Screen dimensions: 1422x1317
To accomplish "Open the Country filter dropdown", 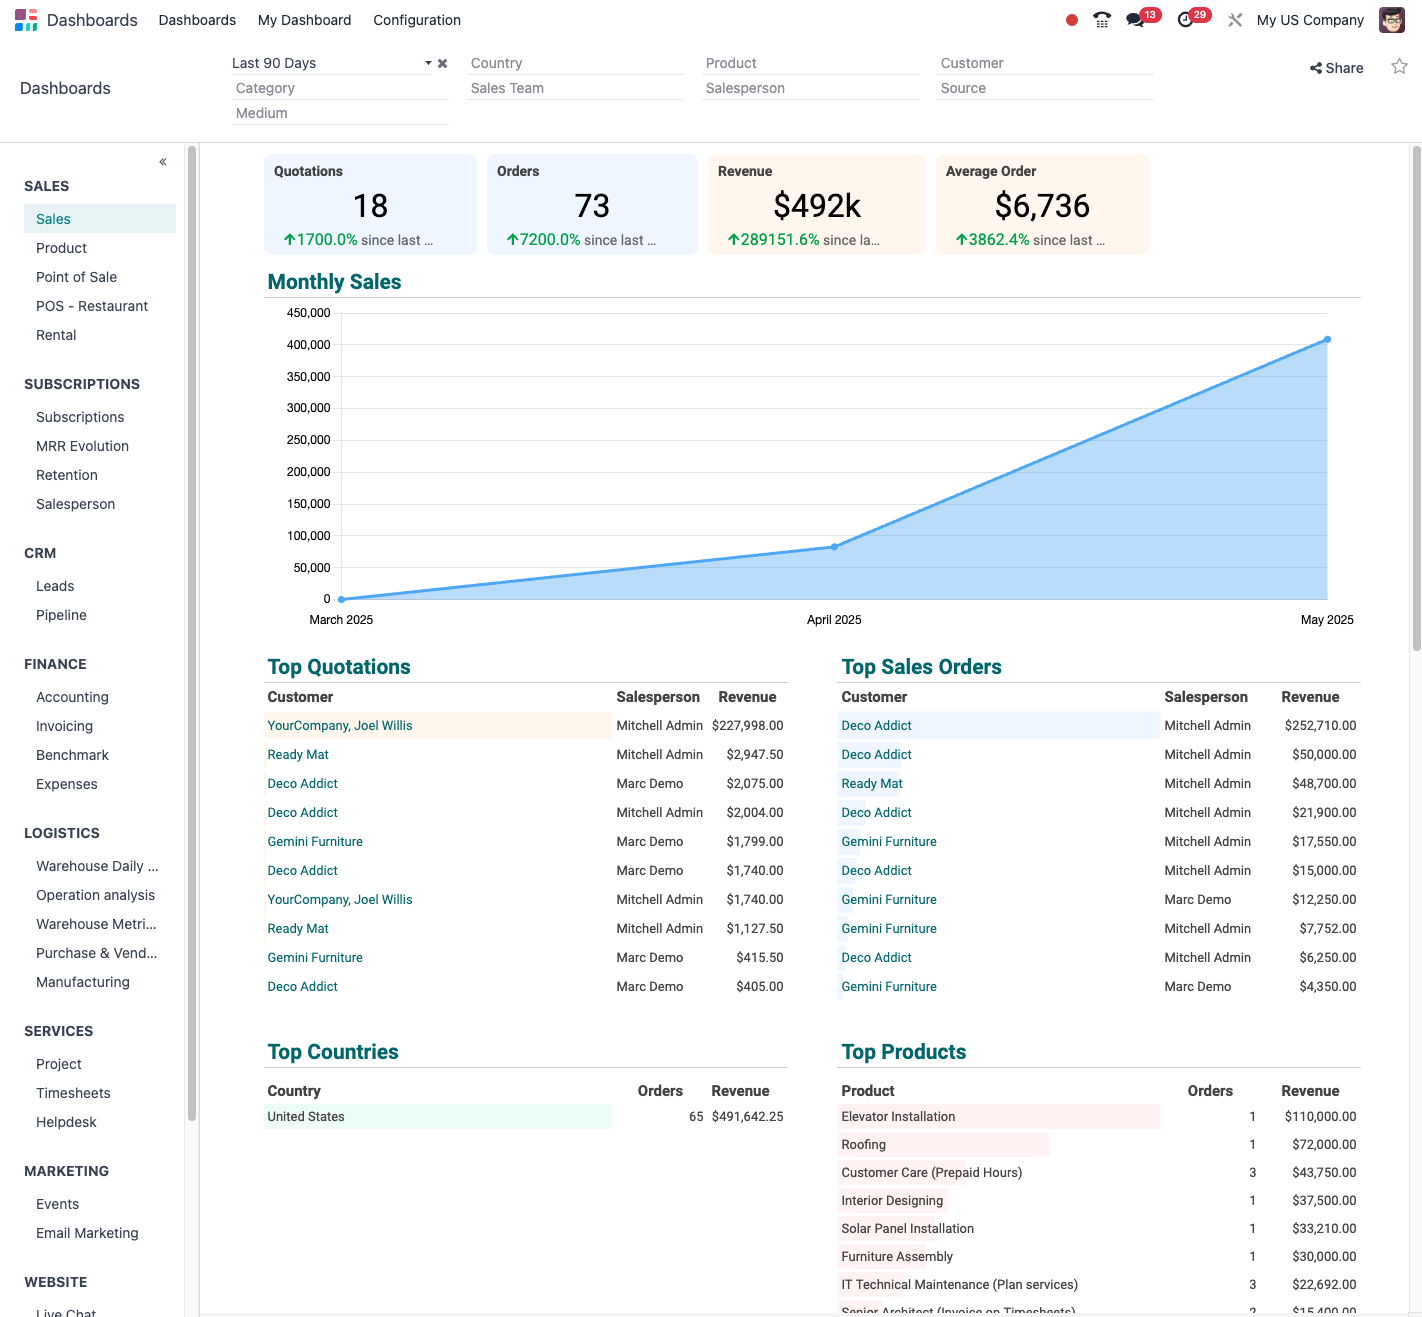I will pos(575,63).
